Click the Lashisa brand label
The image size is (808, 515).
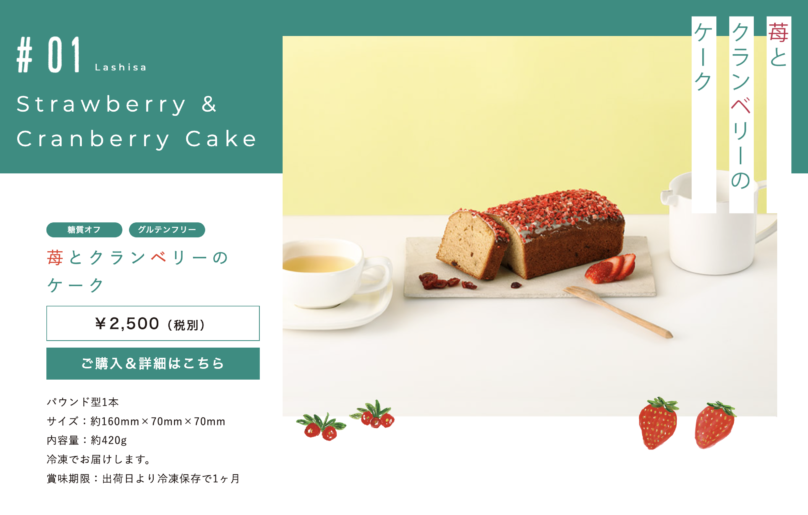[x=121, y=68]
